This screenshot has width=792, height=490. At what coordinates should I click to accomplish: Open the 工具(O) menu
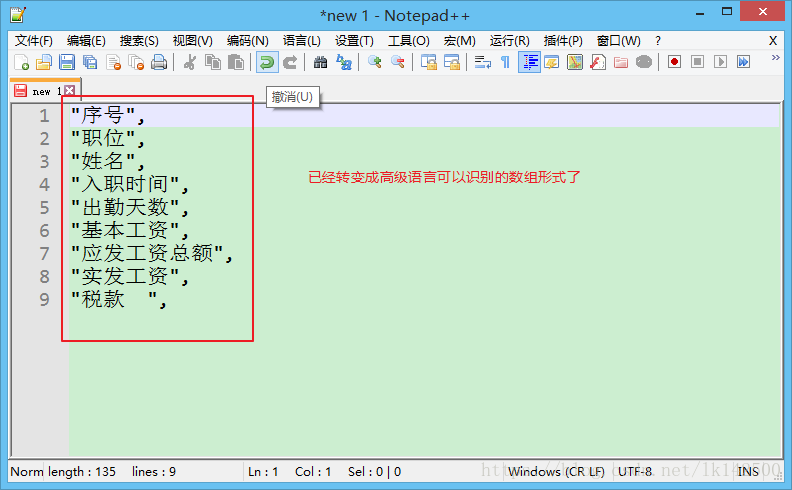tap(409, 40)
